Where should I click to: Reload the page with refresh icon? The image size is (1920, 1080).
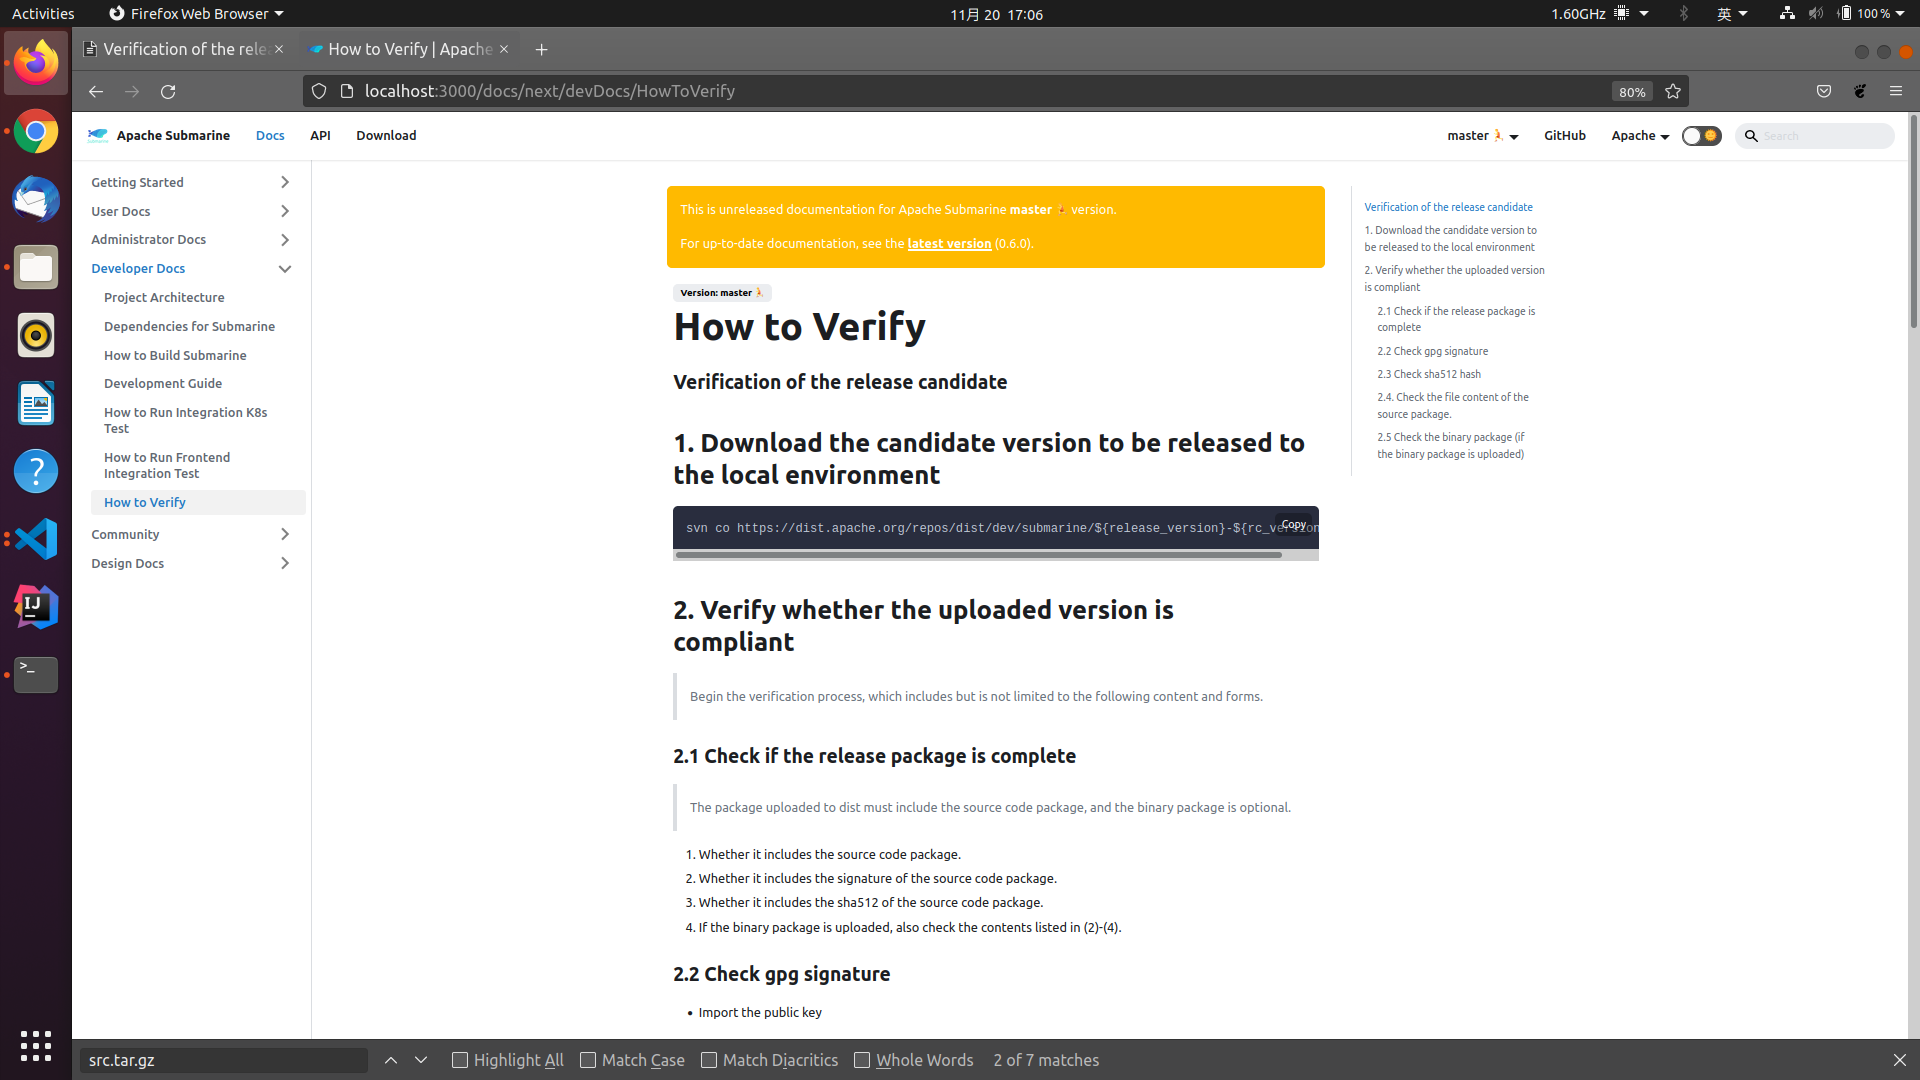pos(168,91)
